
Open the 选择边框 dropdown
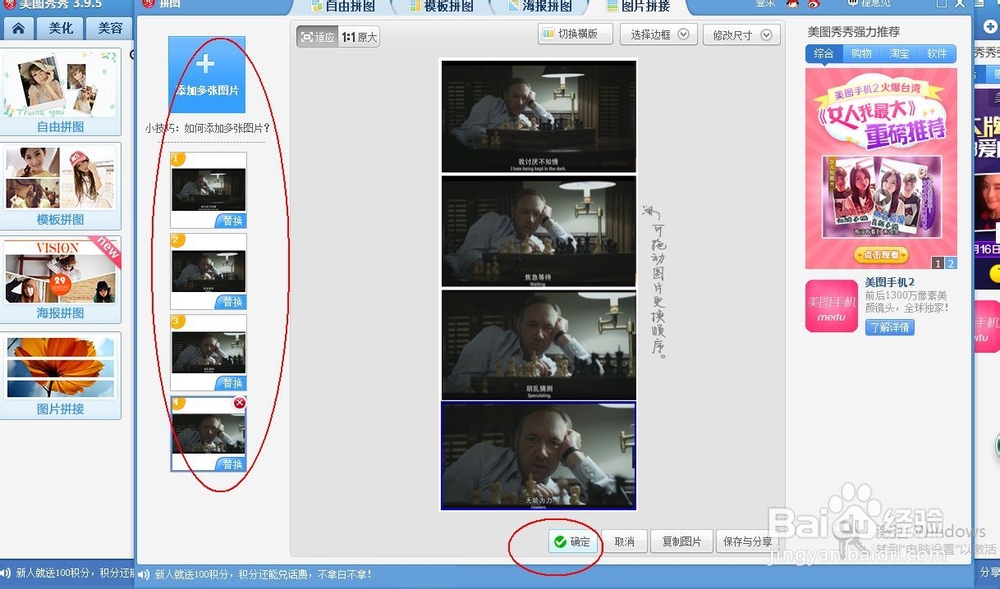(658, 34)
